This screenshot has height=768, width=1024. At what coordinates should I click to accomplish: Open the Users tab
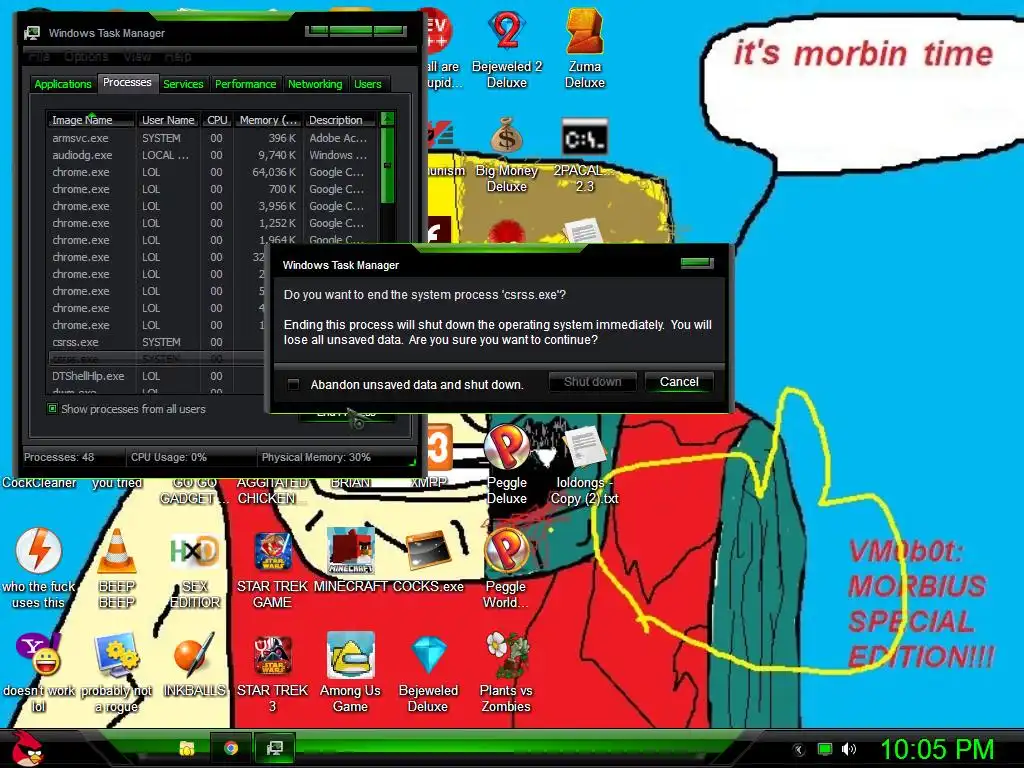[x=368, y=84]
